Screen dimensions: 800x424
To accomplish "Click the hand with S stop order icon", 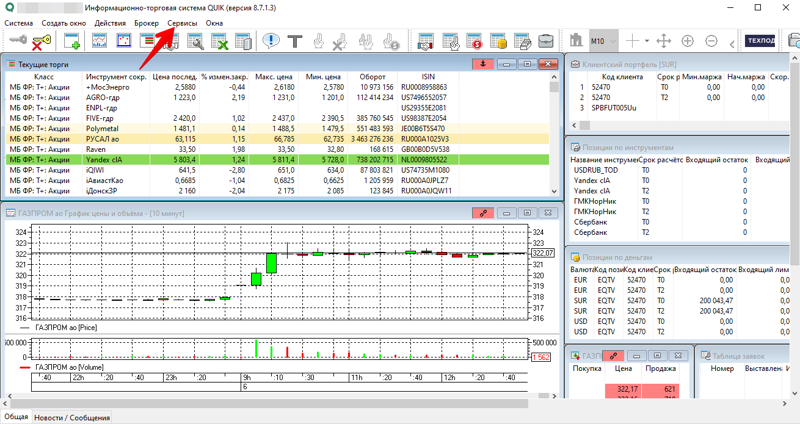I will (391, 41).
